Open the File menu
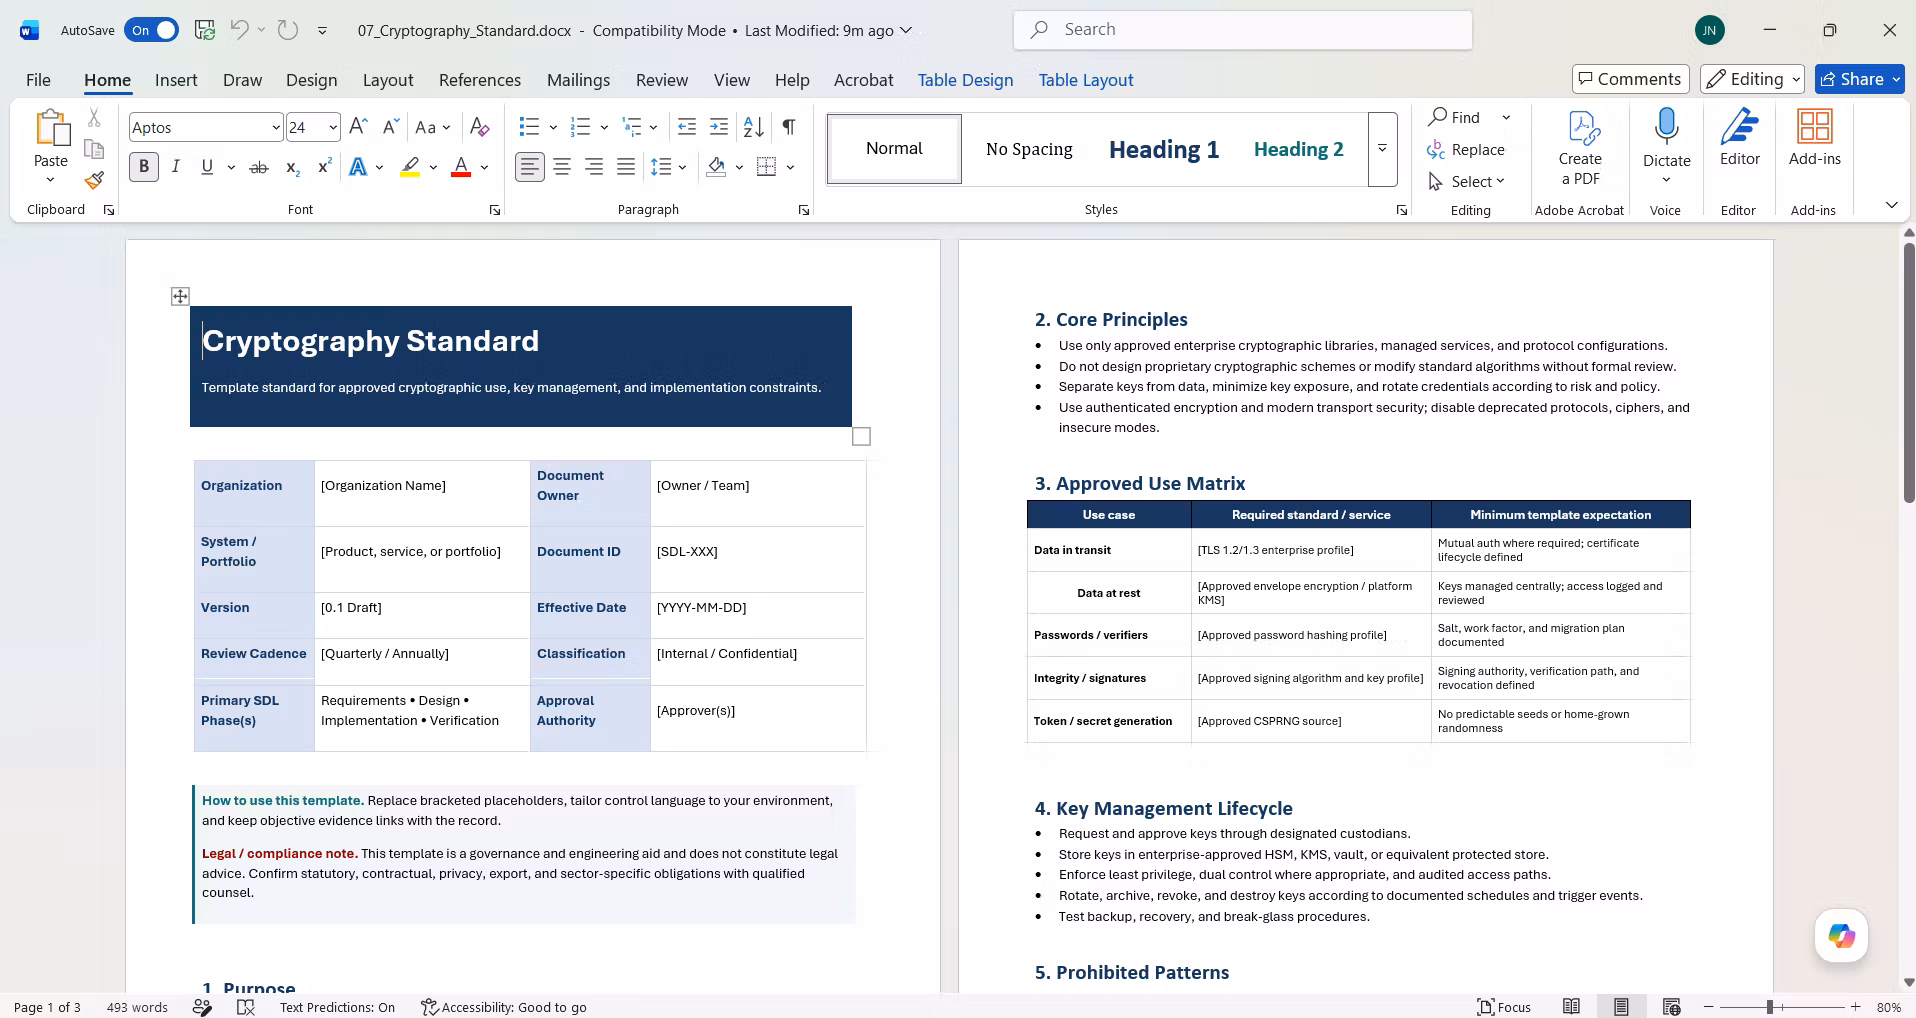This screenshot has width=1916, height=1018. click(38, 80)
